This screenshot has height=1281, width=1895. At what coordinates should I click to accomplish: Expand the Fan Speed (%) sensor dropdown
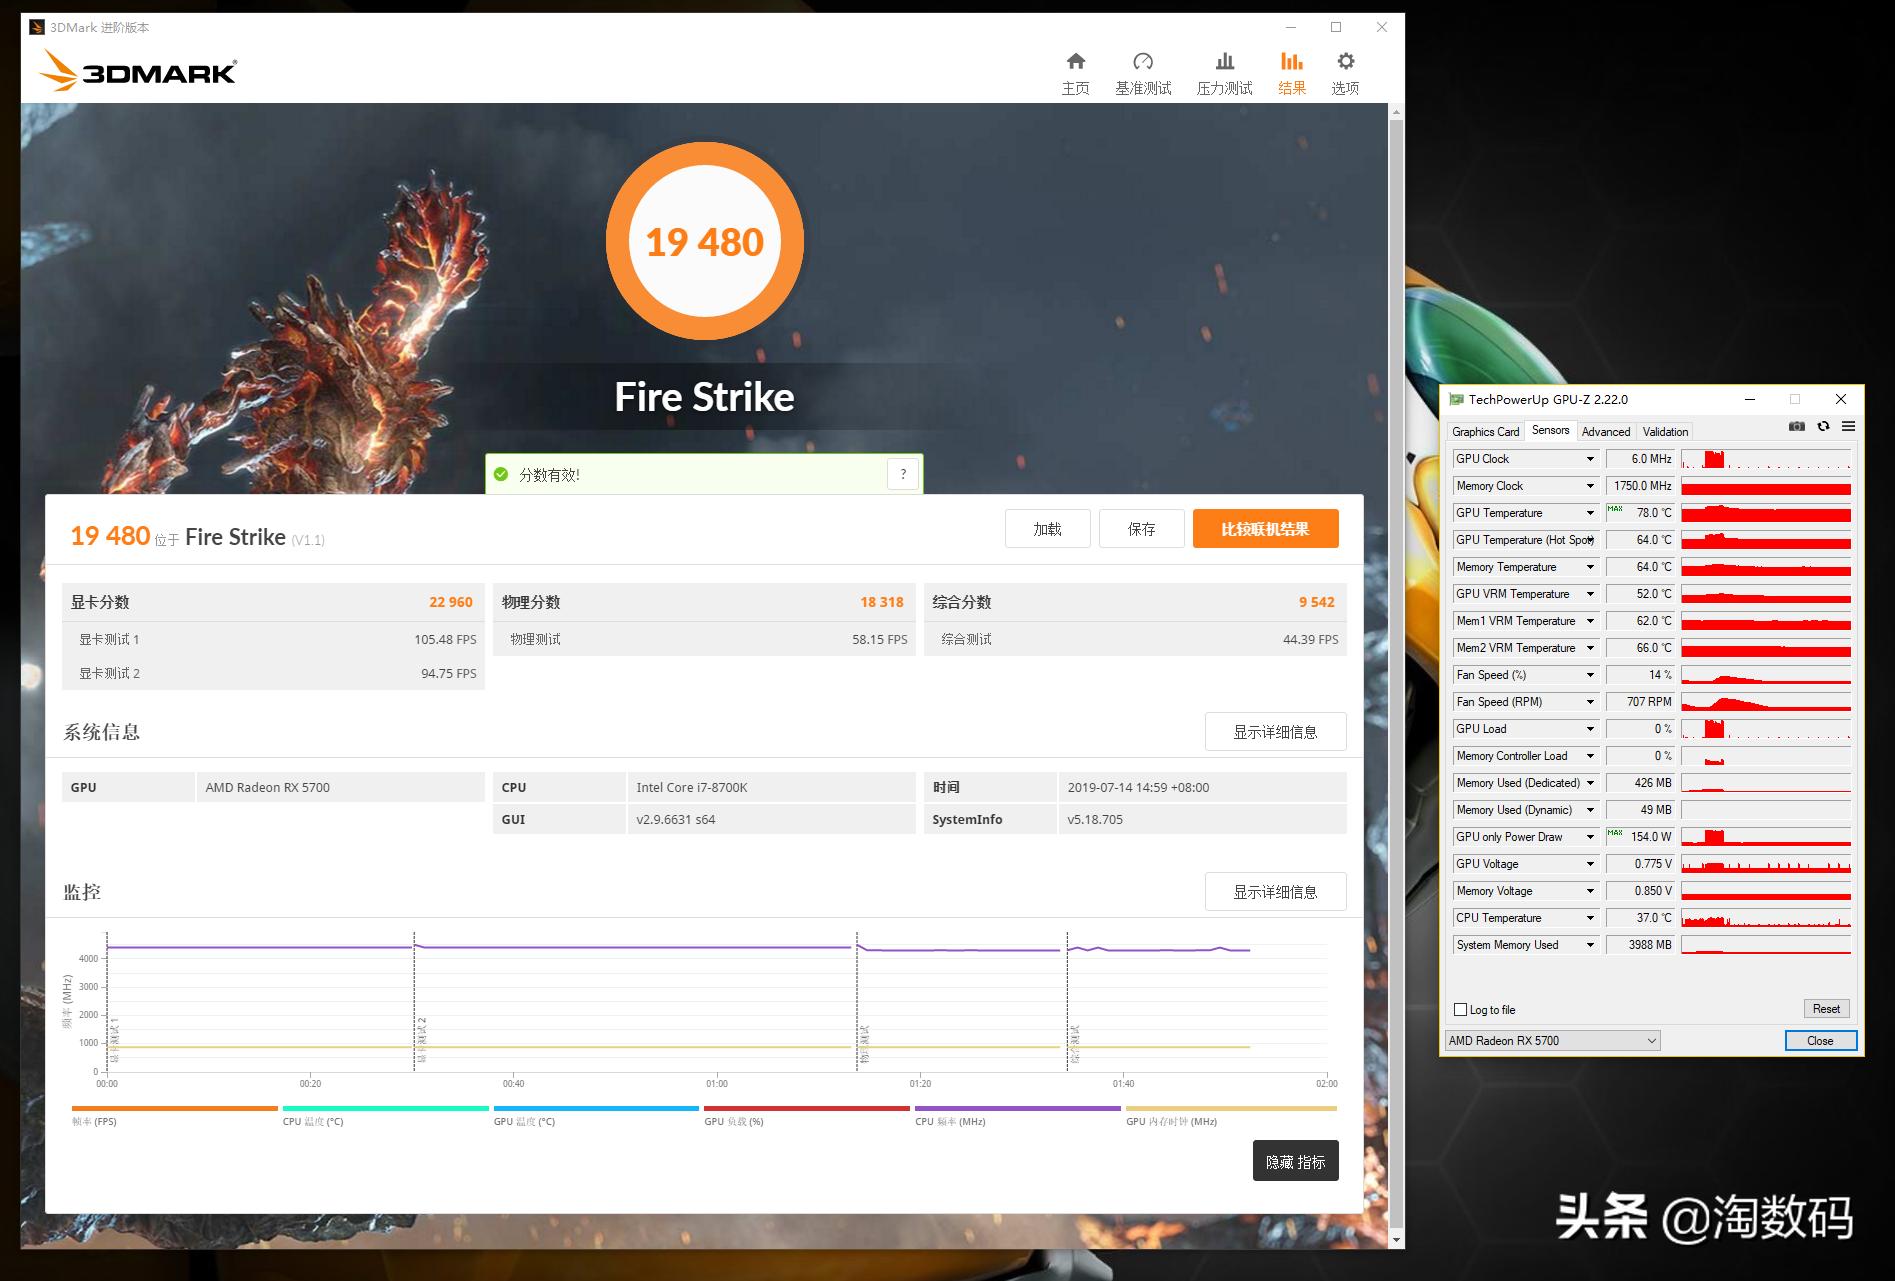pos(1590,675)
